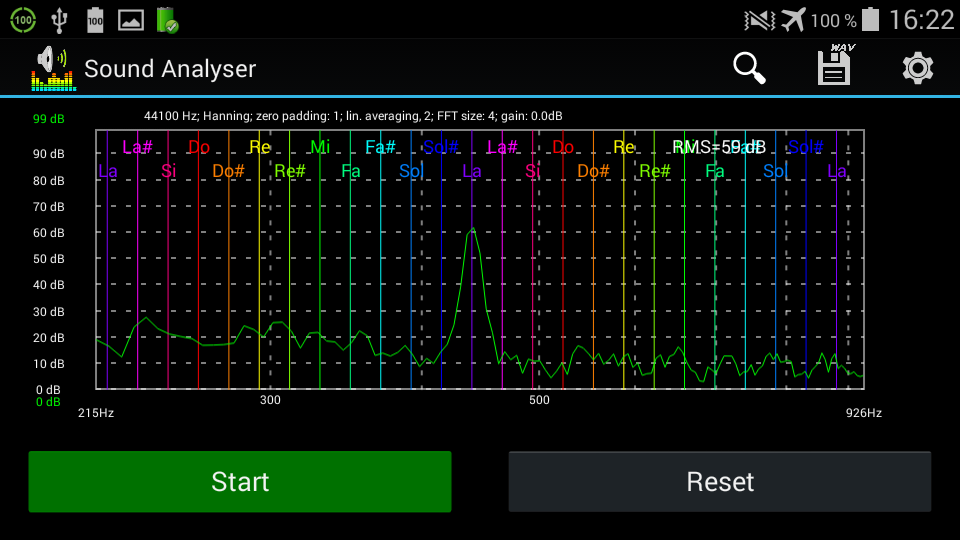This screenshot has width=960, height=540.
Task: Tap the green Mi note label
Action: pyautogui.click(x=320, y=148)
